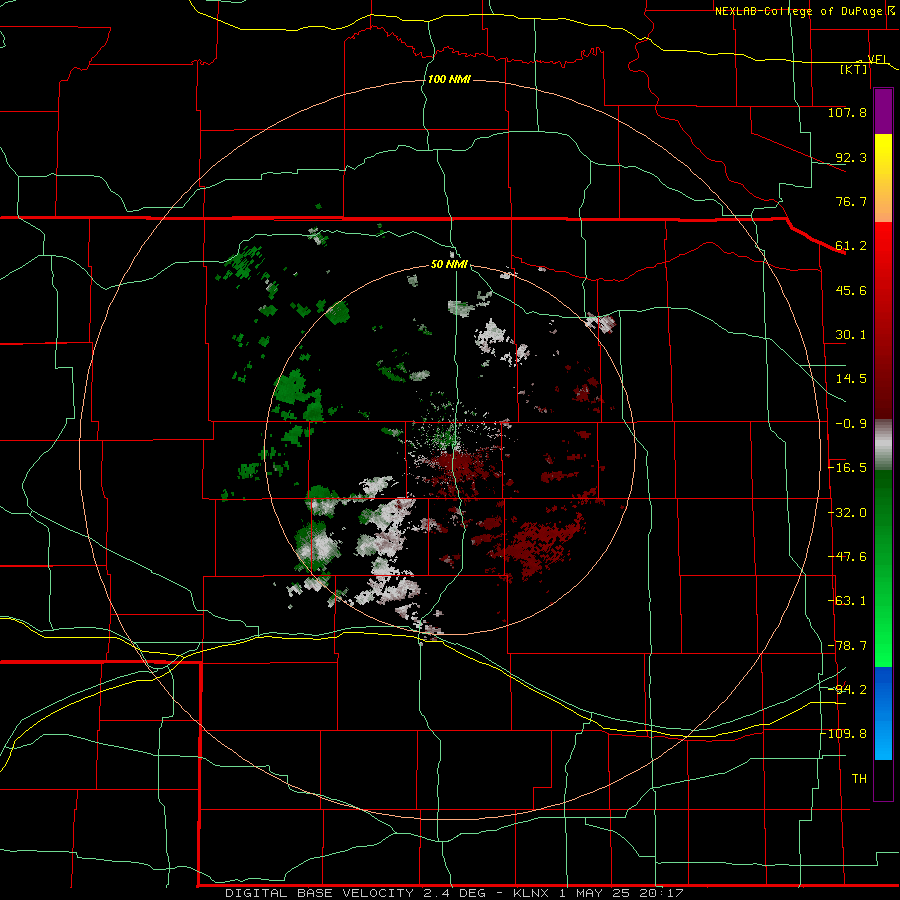Click the -94.2 legend value
Image resolution: width=900 pixels, height=900 pixels.
pyautogui.click(x=847, y=690)
